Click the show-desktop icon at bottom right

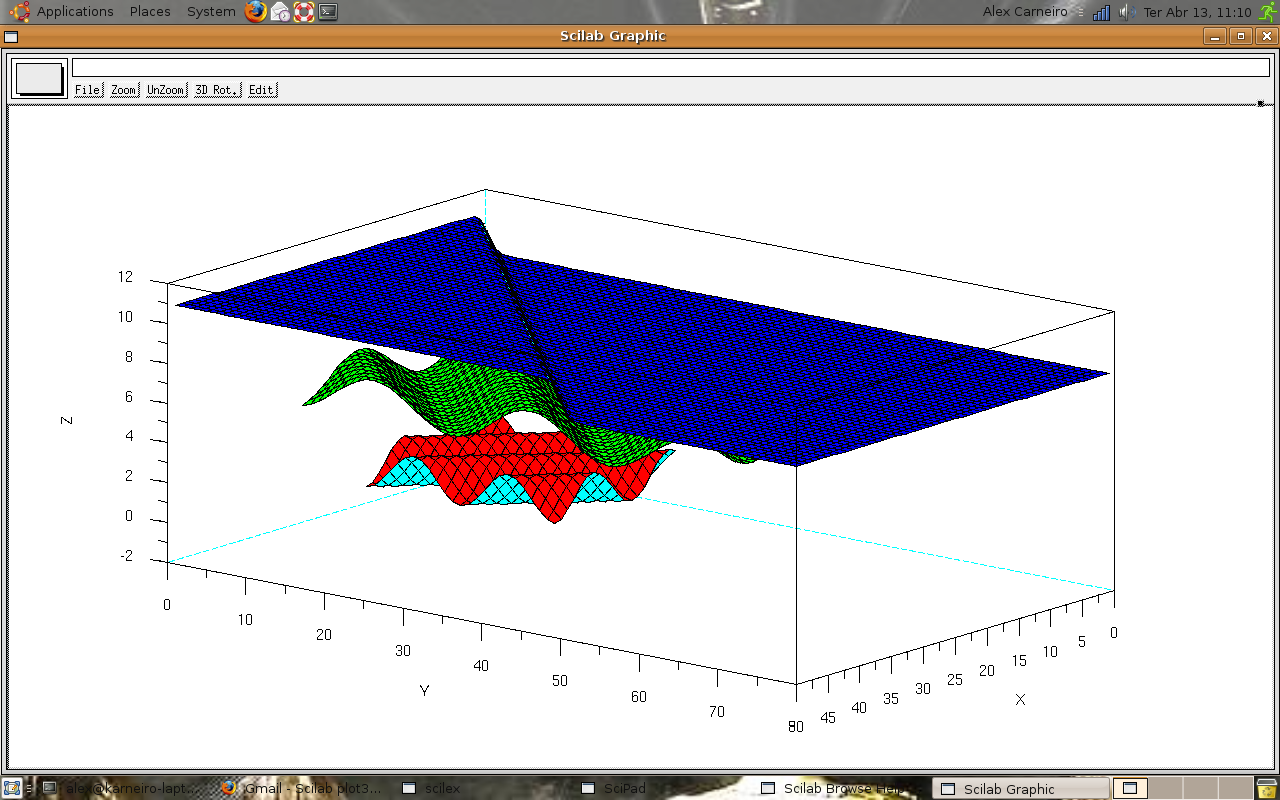1129,788
